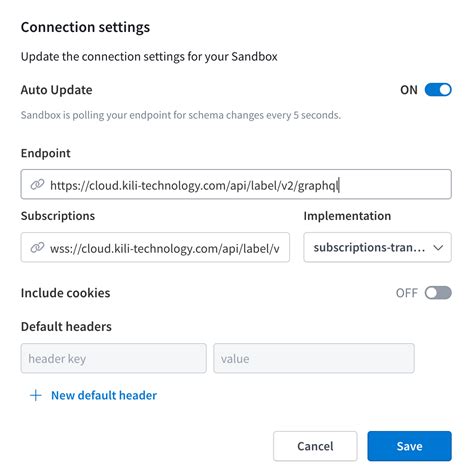The height and width of the screenshot is (476, 474).
Task: Cancel the connection settings dialog
Action: tap(315, 446)
